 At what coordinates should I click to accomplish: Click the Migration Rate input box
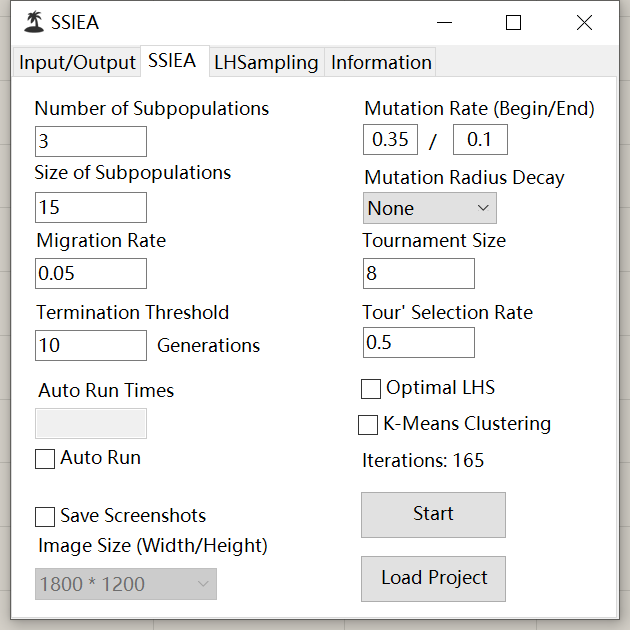click(x=91, y=273)
